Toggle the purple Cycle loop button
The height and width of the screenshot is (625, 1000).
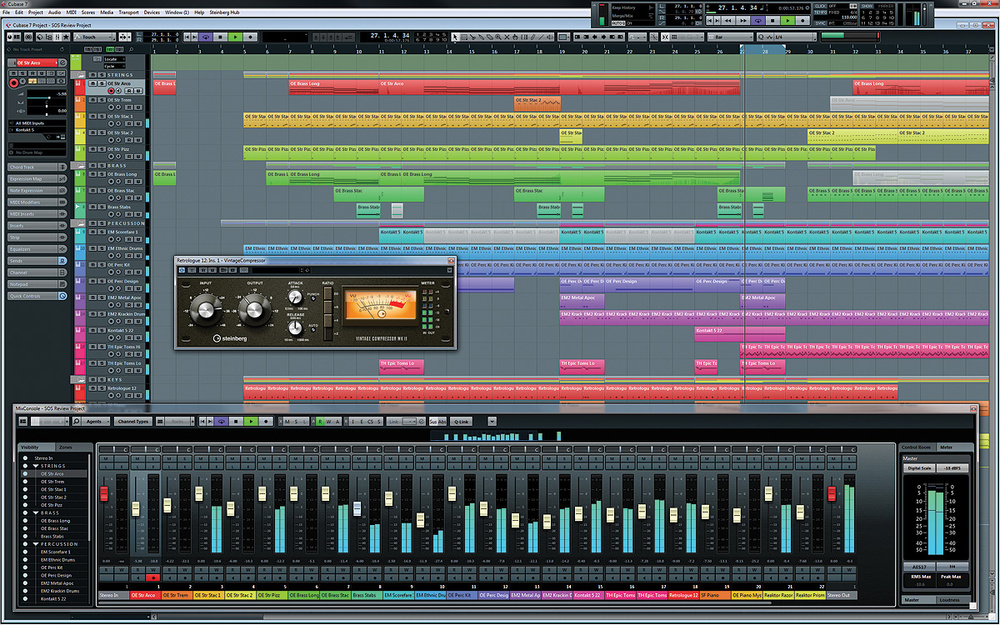coord(205,36)
